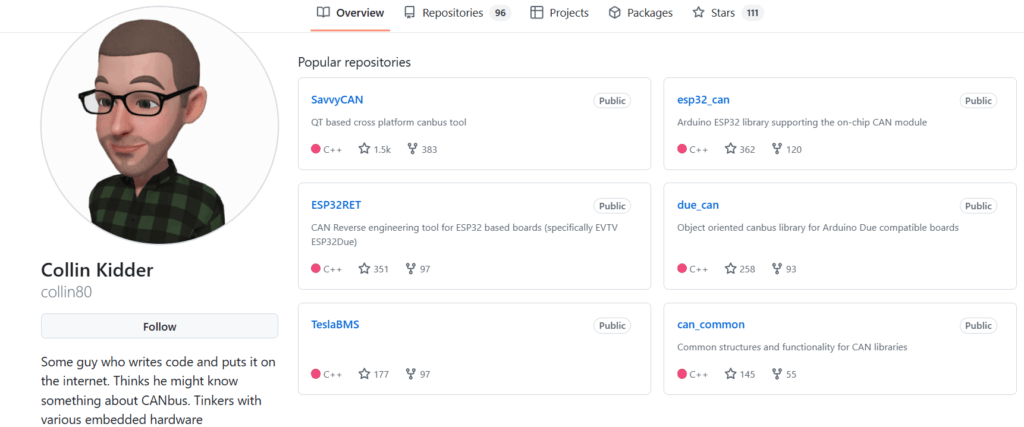This screenshot has height=427, width=1024.
Task: Click the star icon on SavvyCAN
Action: [x=364, y=149]
